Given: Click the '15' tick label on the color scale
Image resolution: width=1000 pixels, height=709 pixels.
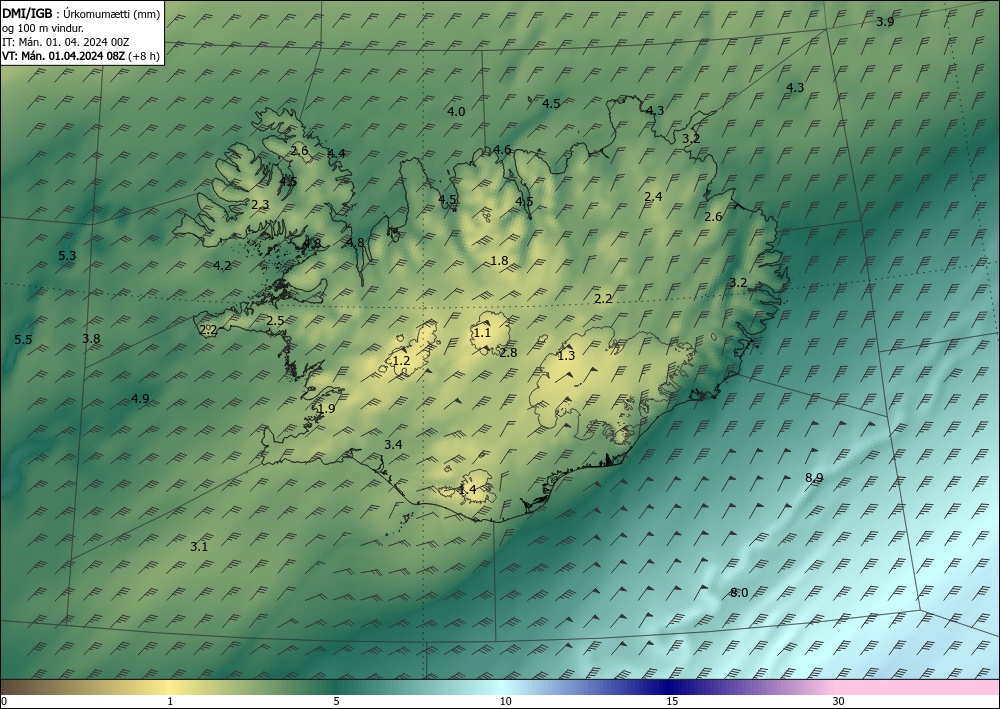Looking at the screenshot, I should pyautogui.click(x=672, y=702).
